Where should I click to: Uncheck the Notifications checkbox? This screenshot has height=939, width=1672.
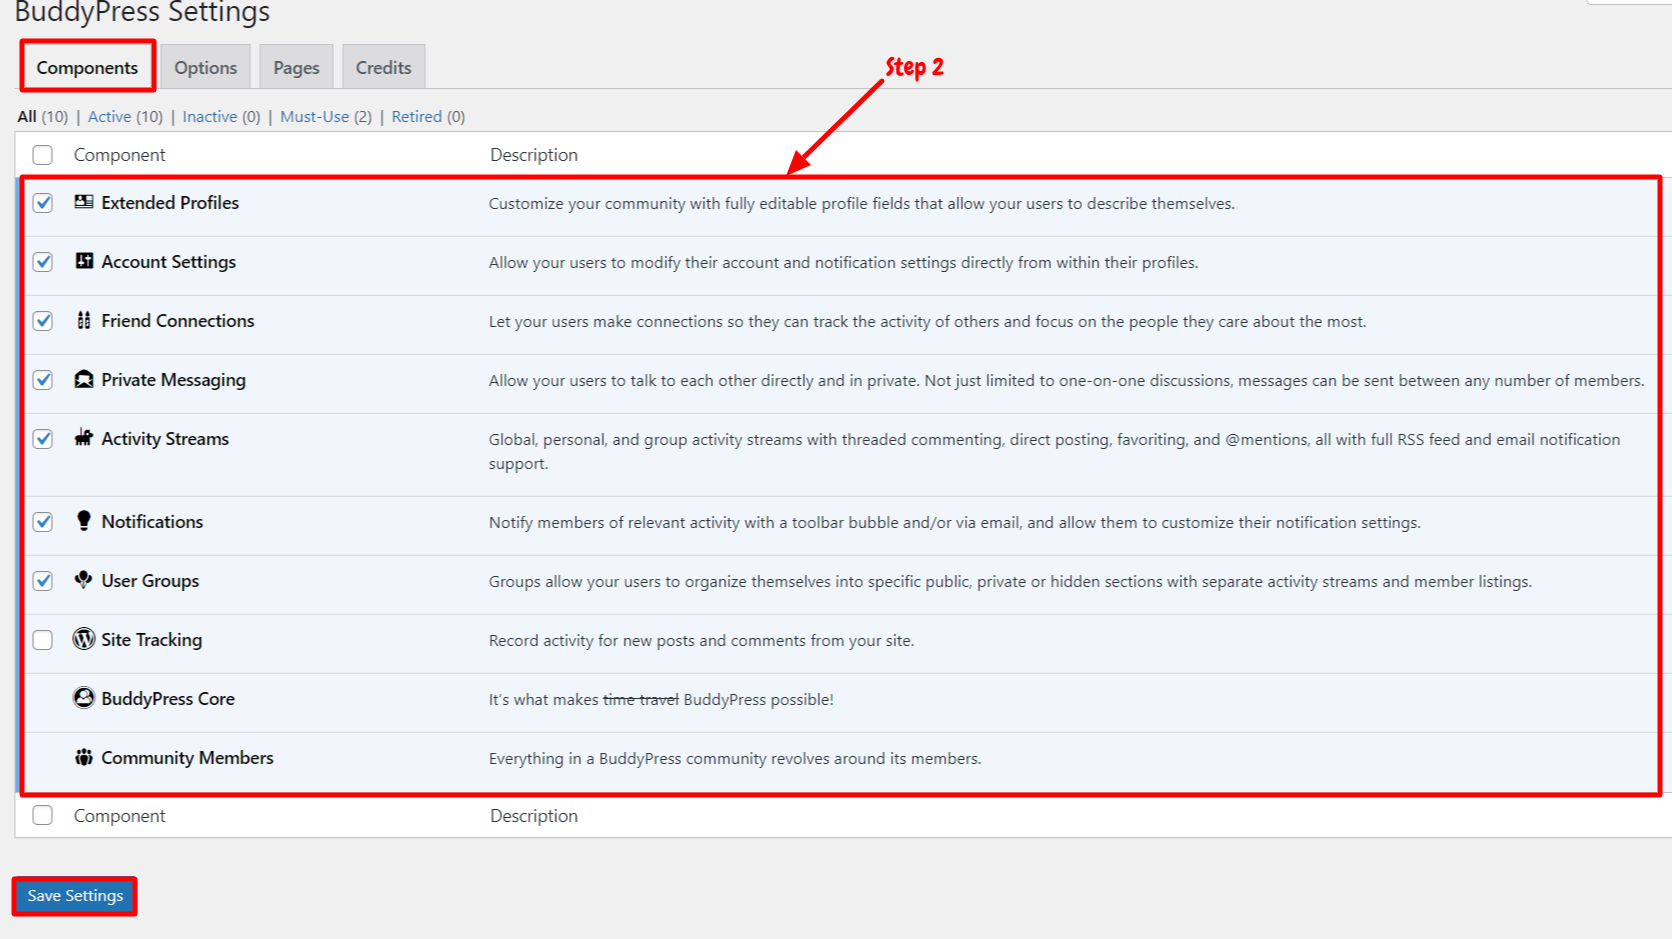(x=43, y=522)
